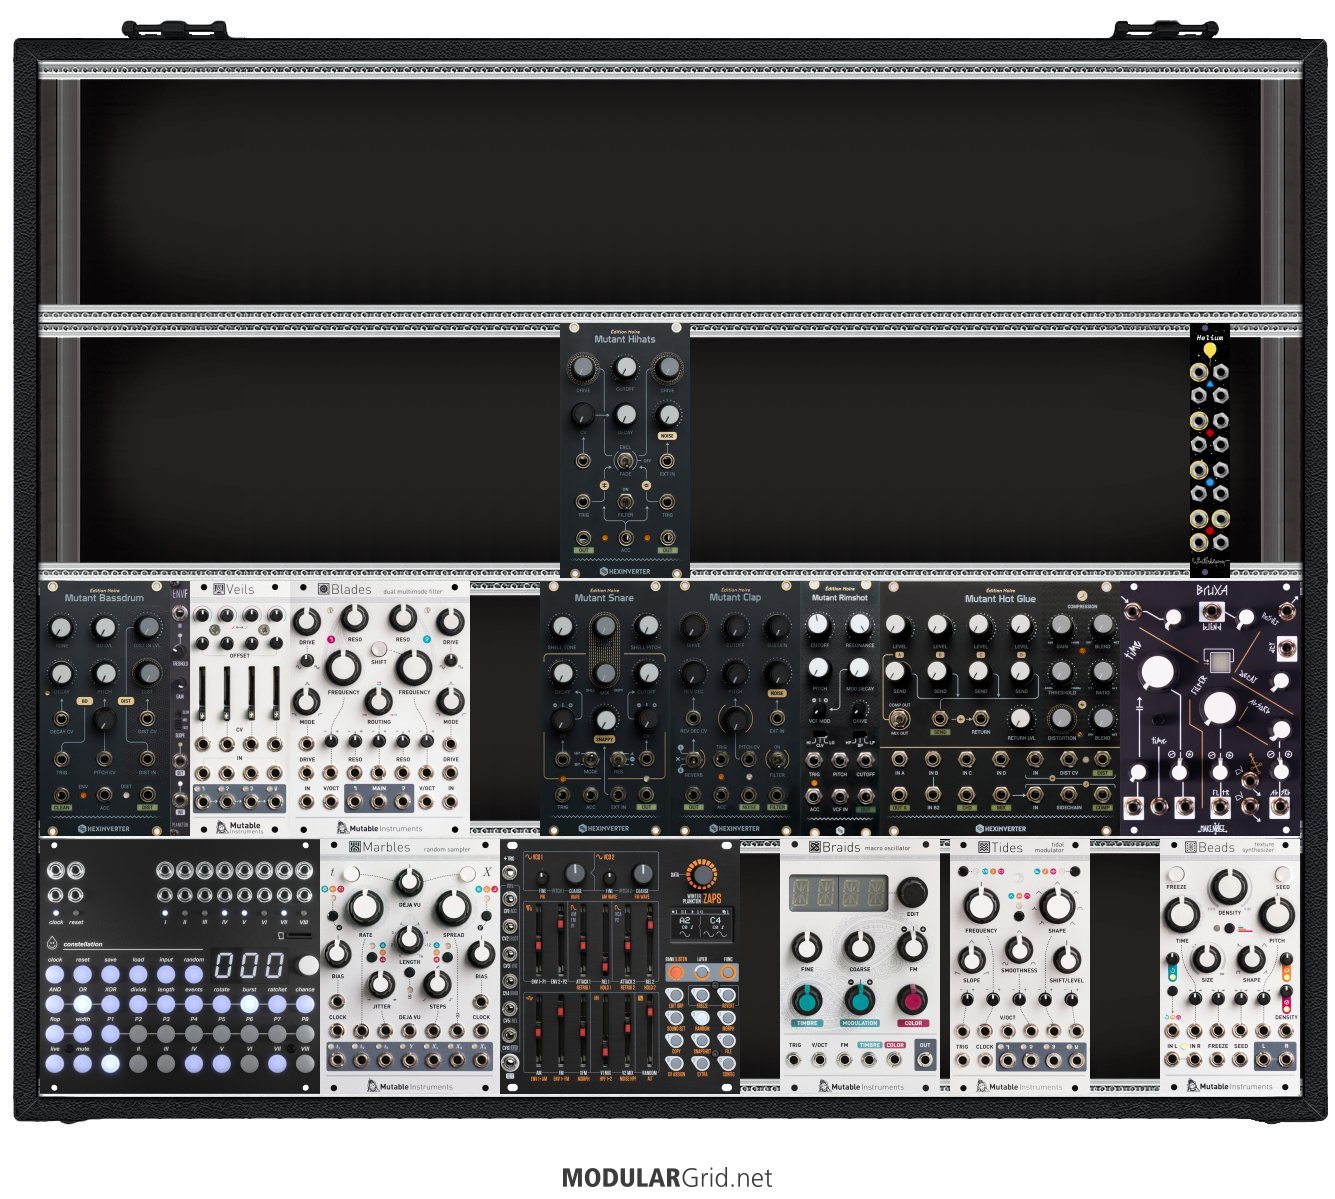The width and height of the screenshot is (1335, 1199).
Task: Push the X button on Marbles
Action: pyautogui.click(x=467, y=875)
